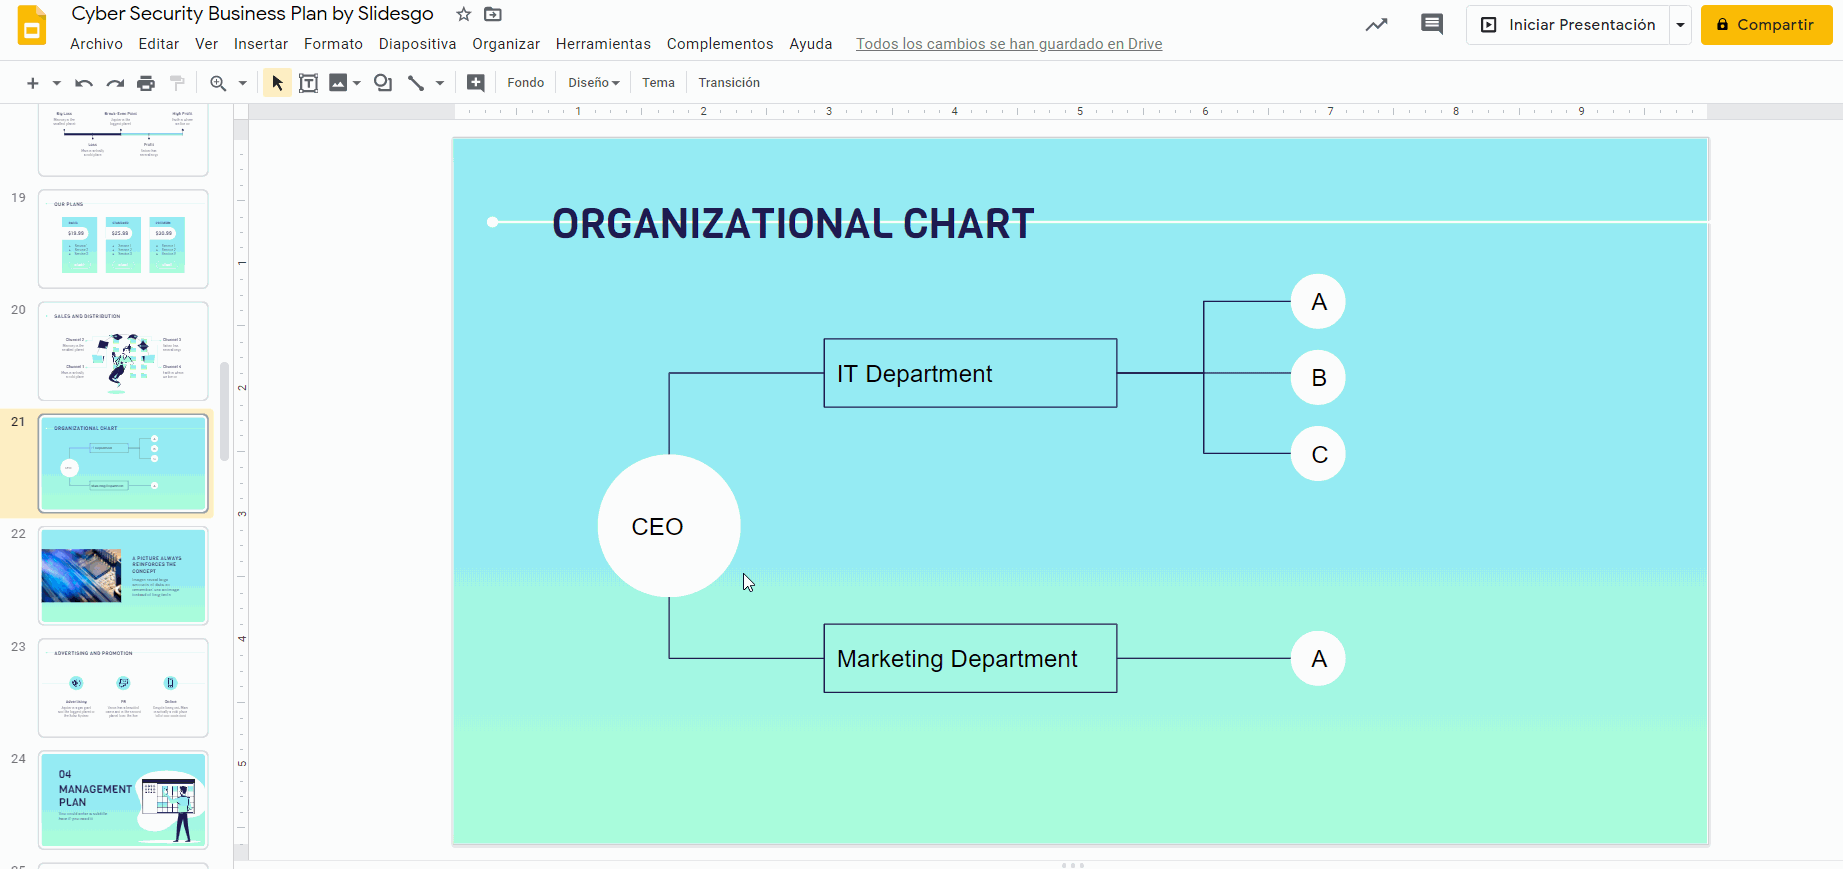
Task: Click the Transición toolbar button
Action: [x=729, y=83]
